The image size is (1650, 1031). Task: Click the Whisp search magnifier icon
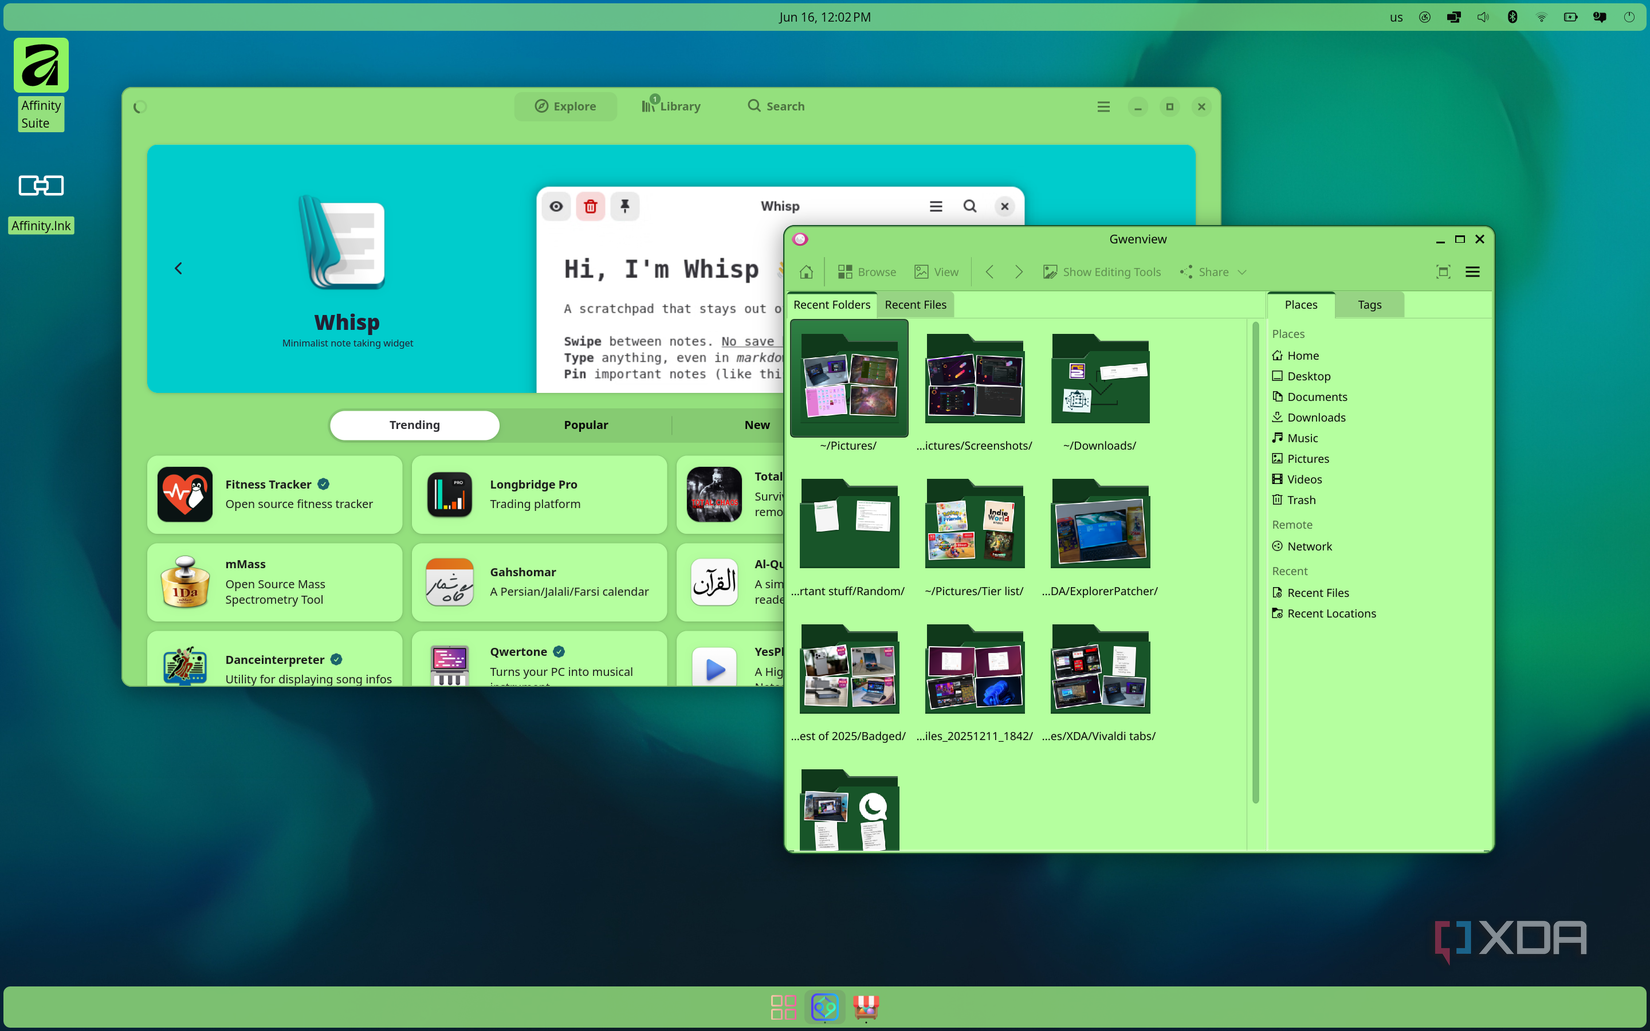click(x=970, y=207)
